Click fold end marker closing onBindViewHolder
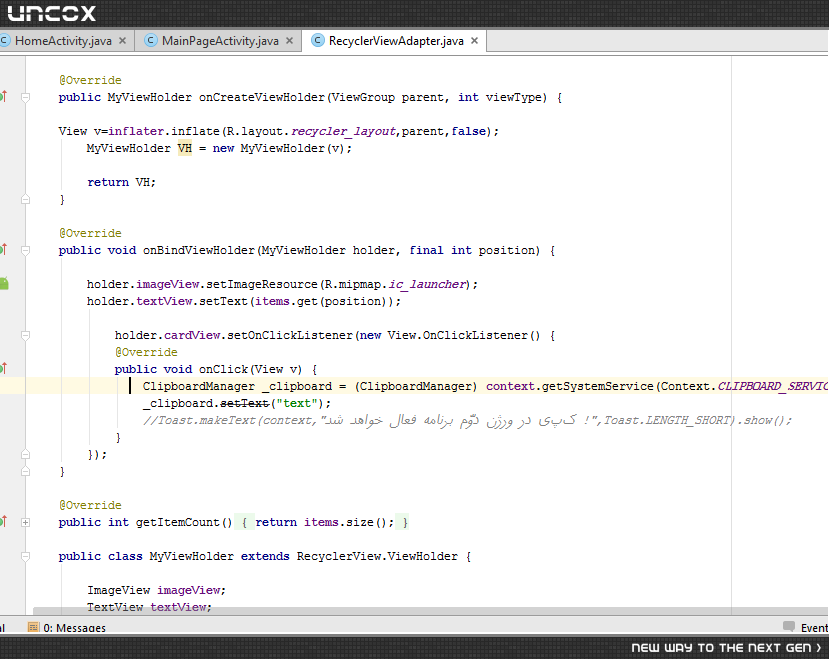 click(25, 471)
